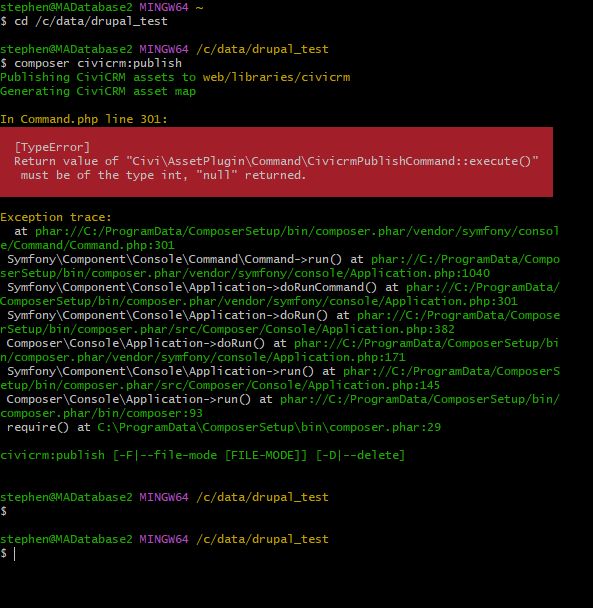This screenshot has width=593, height=608.
Task: Click the 'Application.php:171' path text
Action: [x=339, y=357]
